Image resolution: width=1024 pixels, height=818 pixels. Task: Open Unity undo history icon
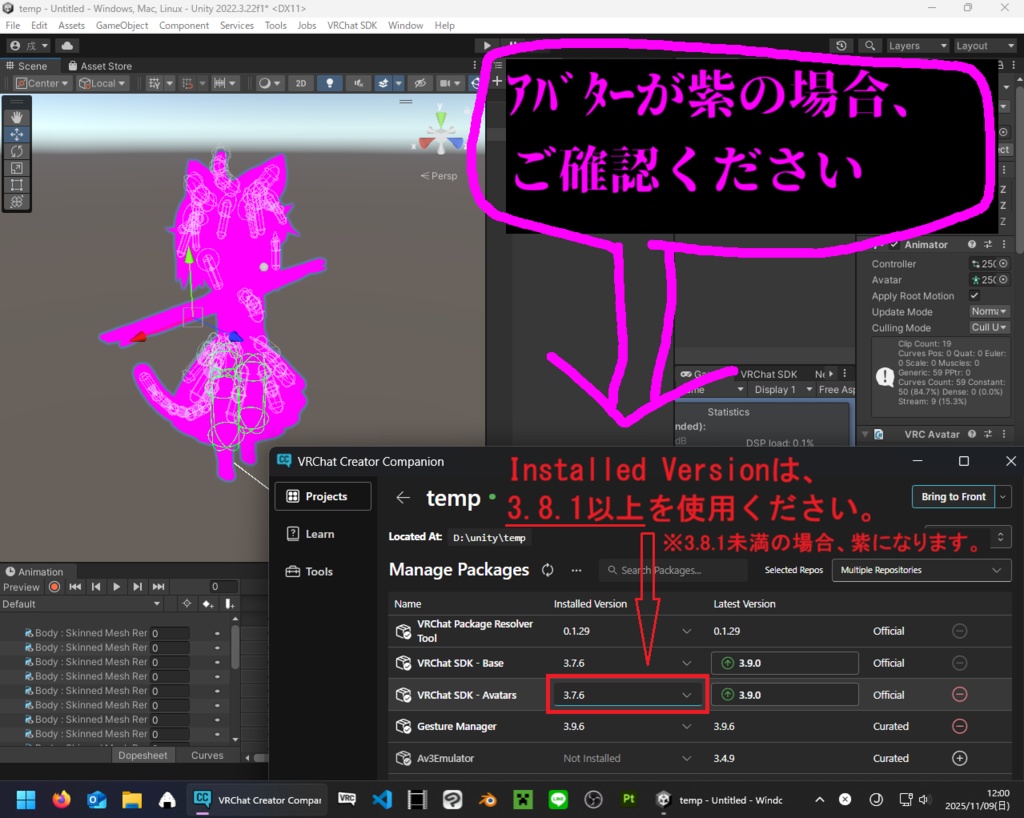[x=841, y=46]
